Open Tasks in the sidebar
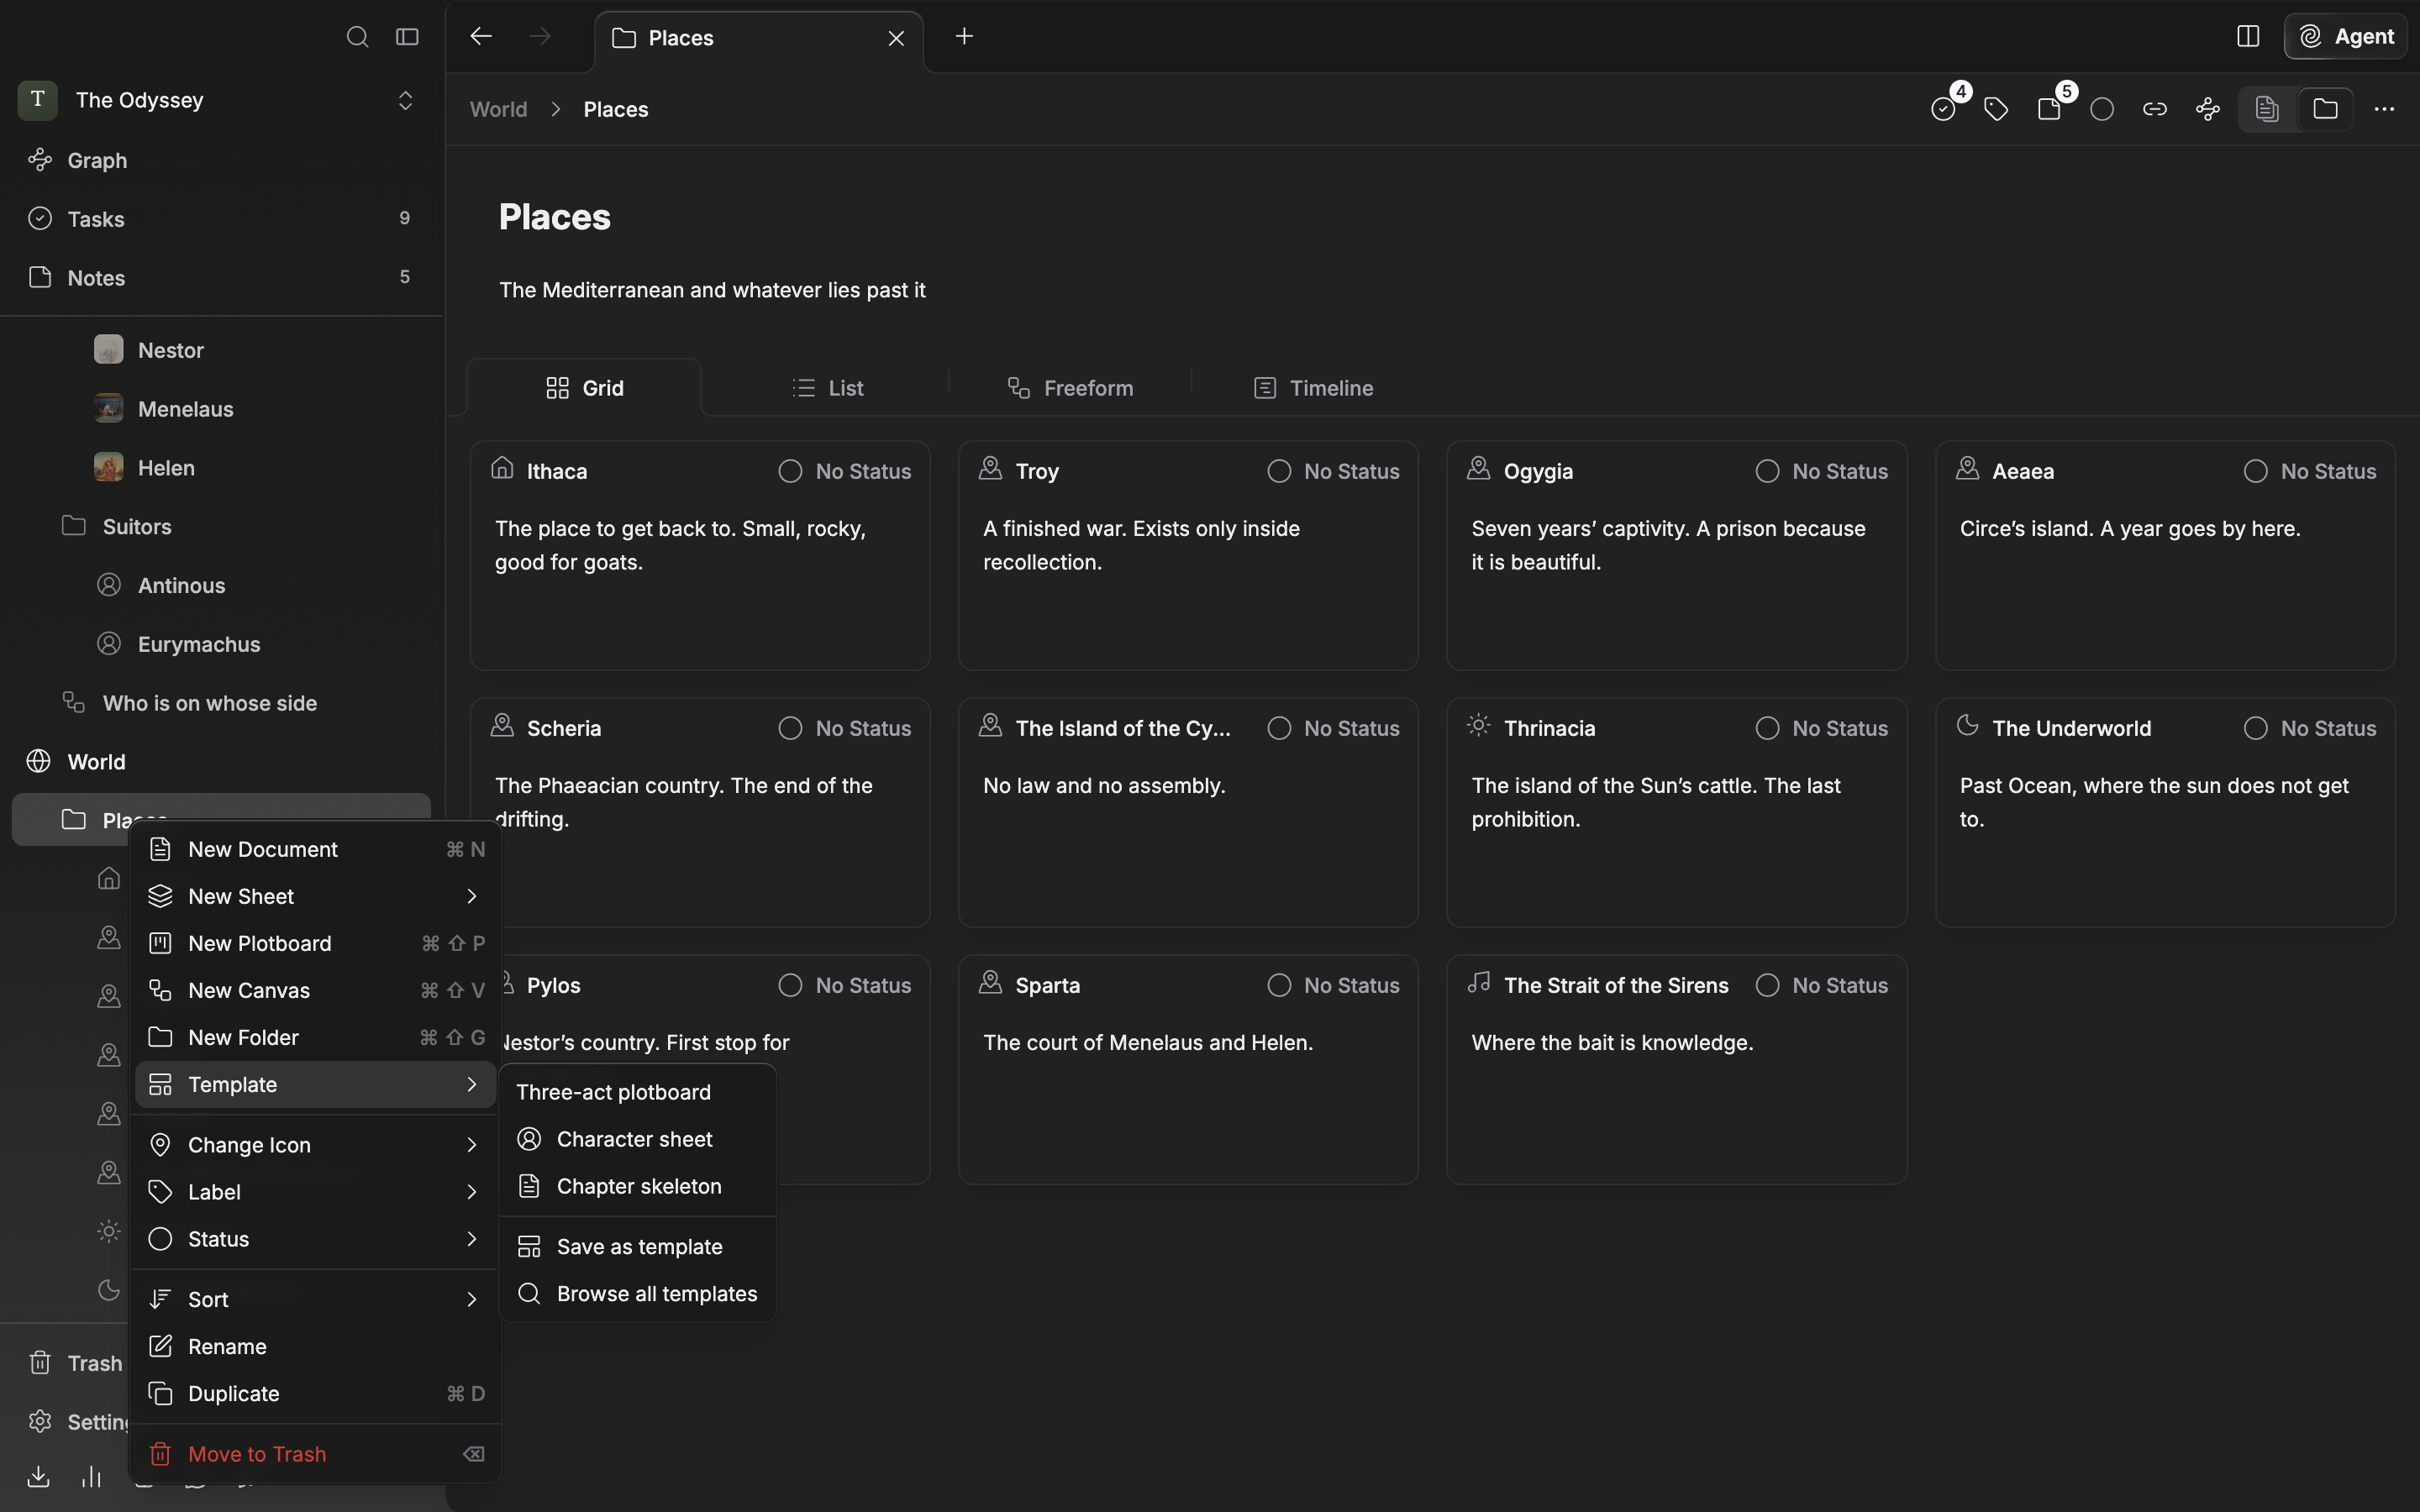Image resolution: width=2420 pixels, height=1512 pixels. tap(222, 219)
